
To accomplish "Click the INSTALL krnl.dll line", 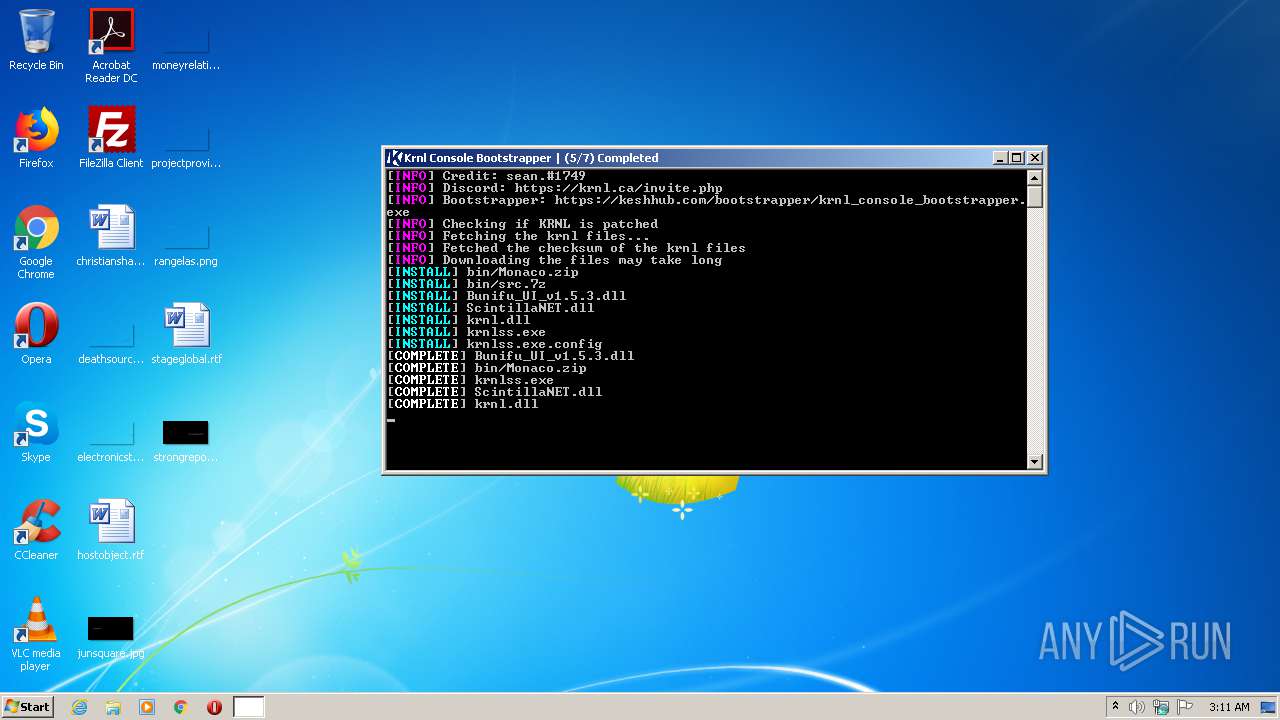I will [459, 320].
